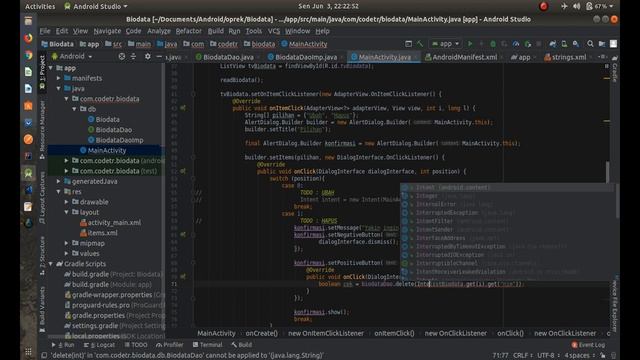Open the Refactor menu
The height and width of the screenshot is (360, 640).
[x=189, y=31]
